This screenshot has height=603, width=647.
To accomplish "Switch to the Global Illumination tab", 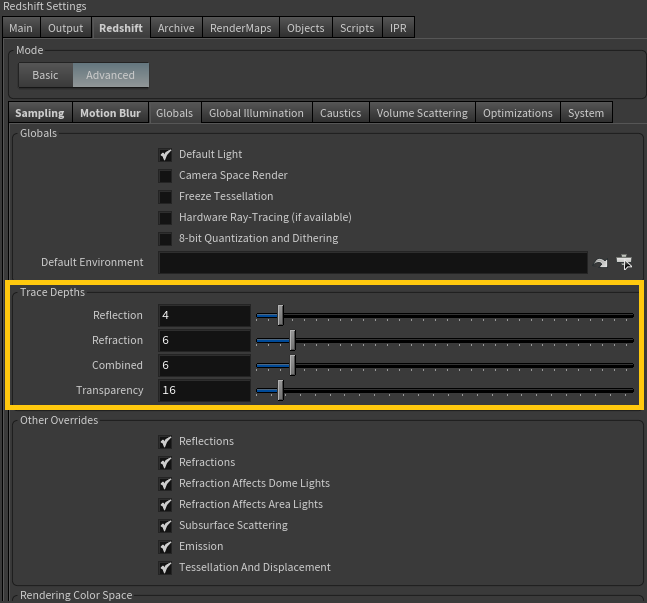I will point(256,113).
